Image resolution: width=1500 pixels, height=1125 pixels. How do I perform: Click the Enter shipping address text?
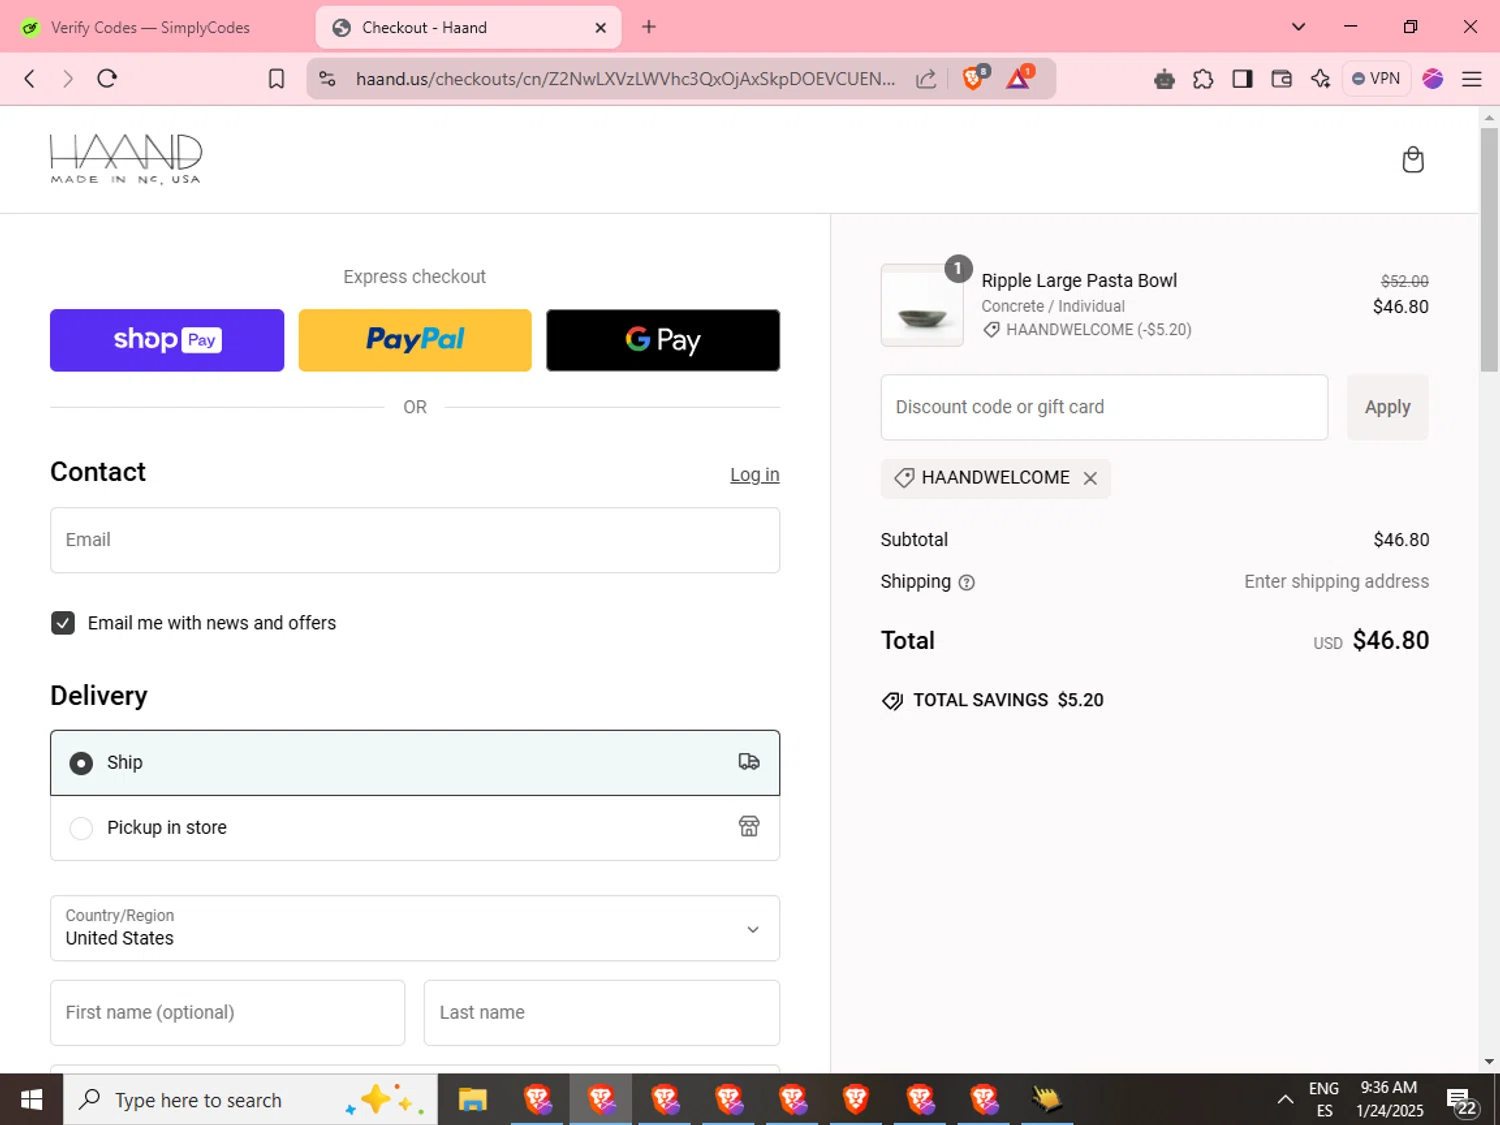pyautogui.click(x=1336, y=581)
